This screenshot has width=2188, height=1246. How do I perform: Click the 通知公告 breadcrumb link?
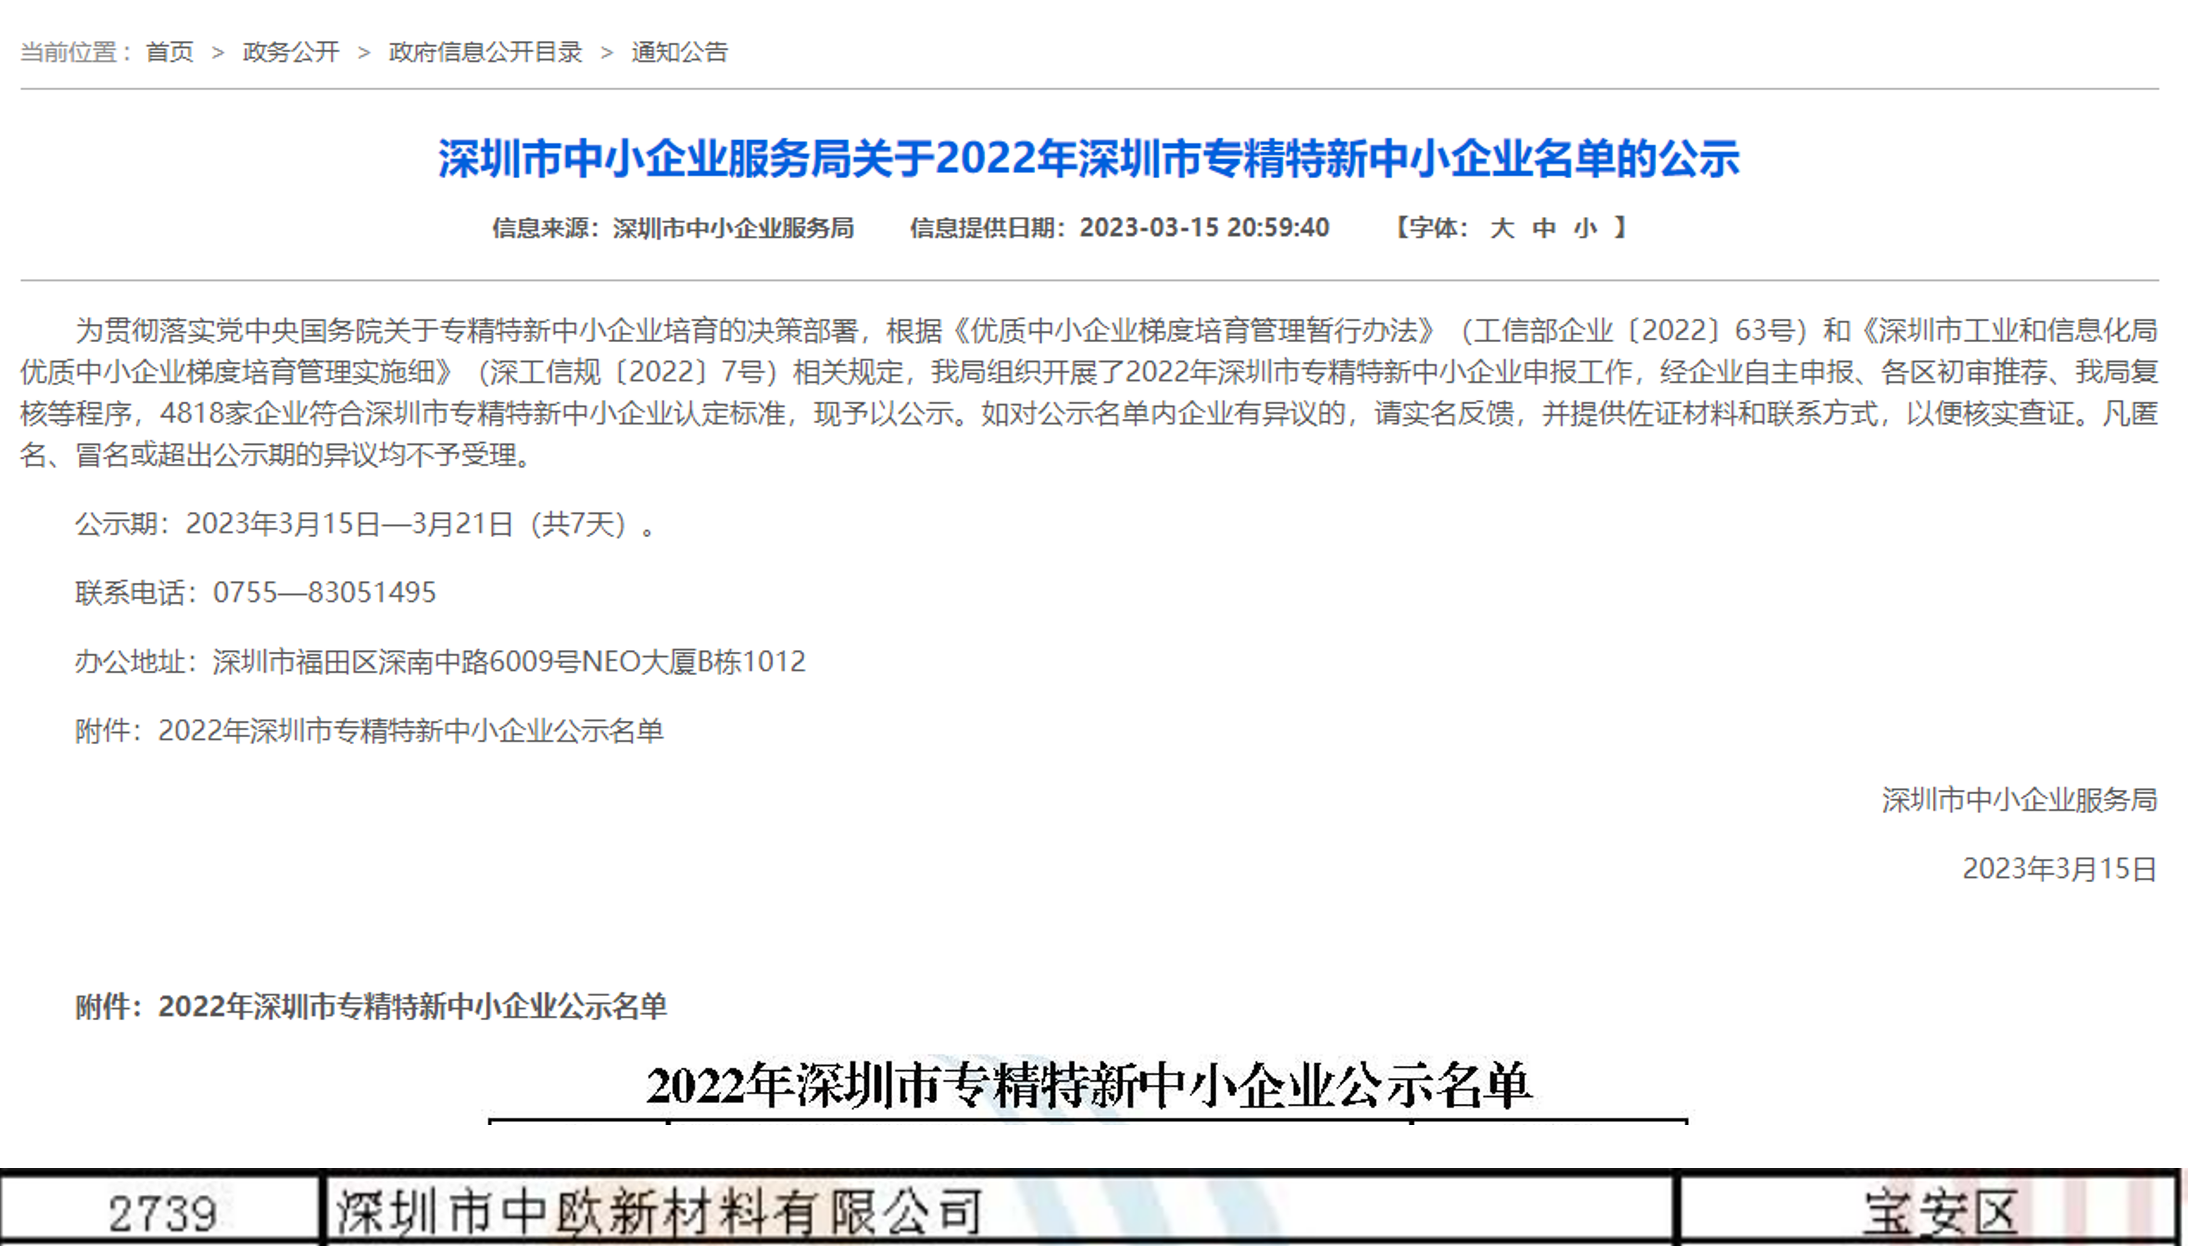[679, 52]
